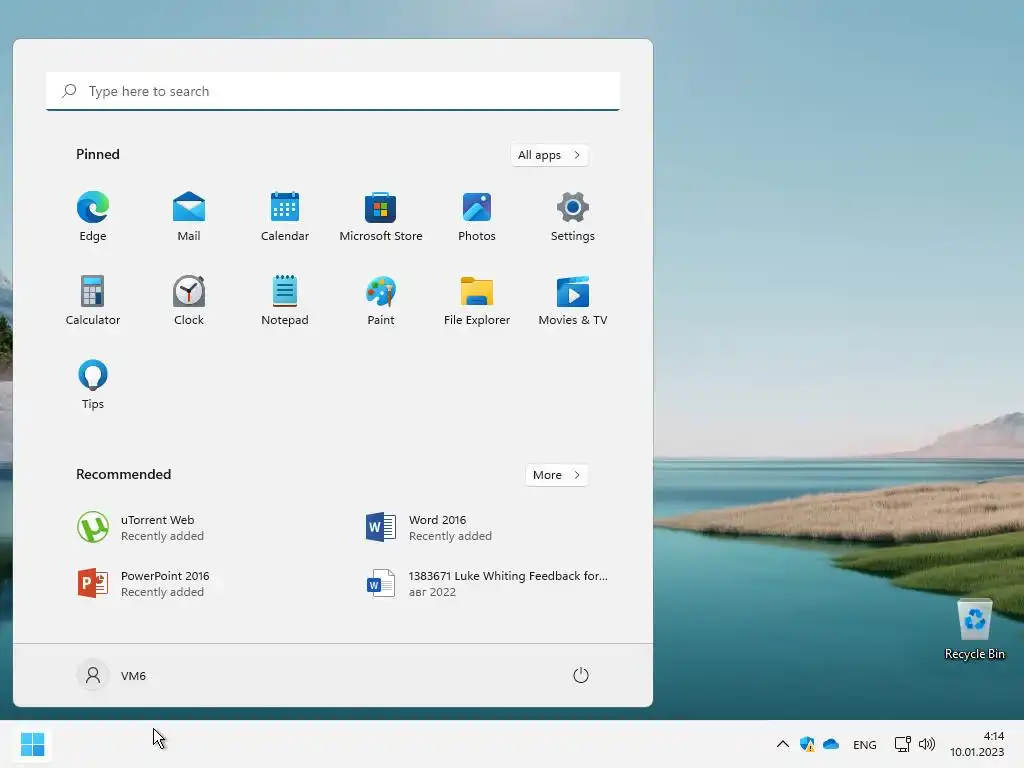Show hidden system tray icons
The image size is (1024, 768).
[782, 744]
